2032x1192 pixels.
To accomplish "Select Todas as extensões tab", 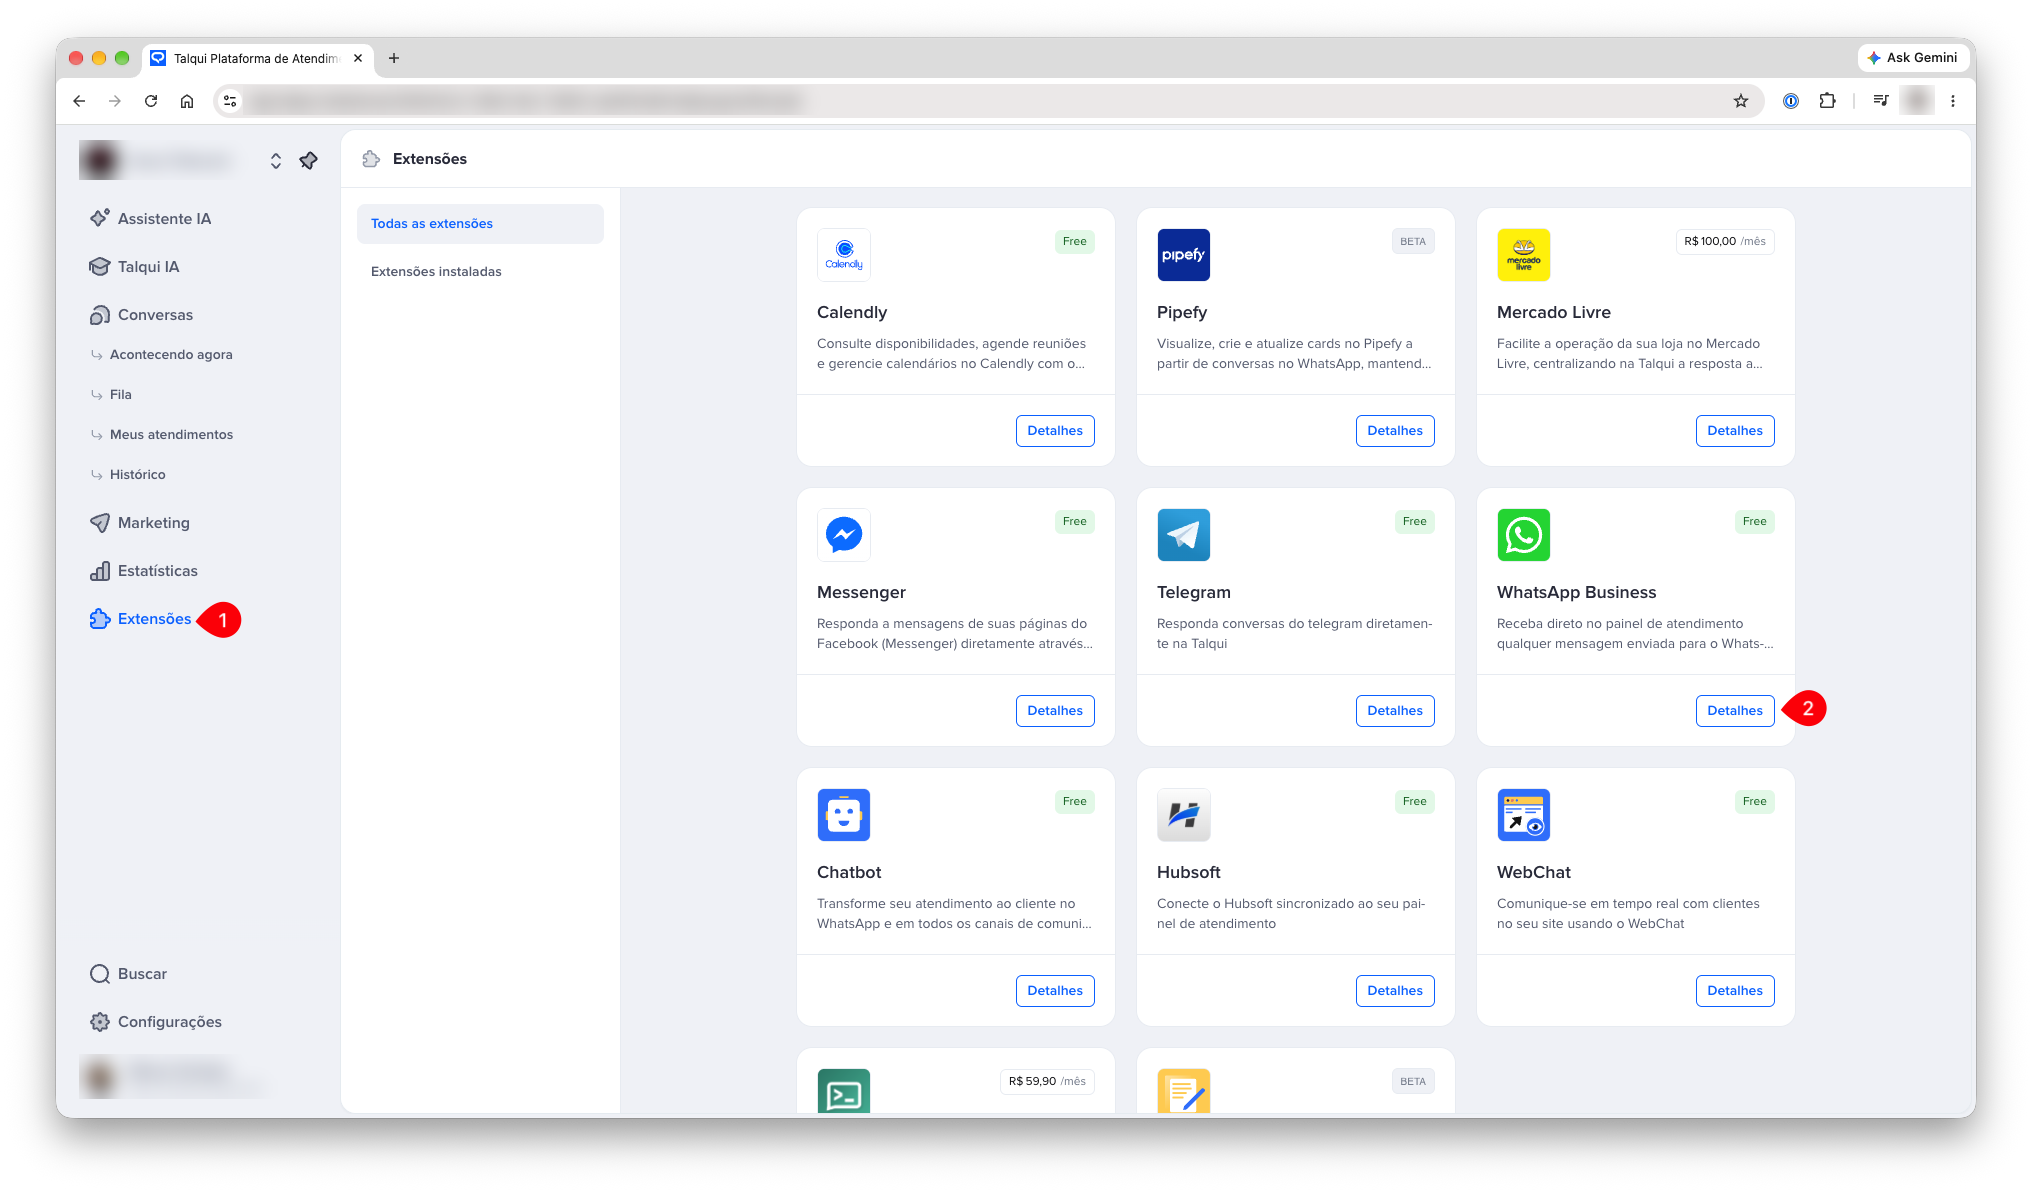I will tap(480, 223).
